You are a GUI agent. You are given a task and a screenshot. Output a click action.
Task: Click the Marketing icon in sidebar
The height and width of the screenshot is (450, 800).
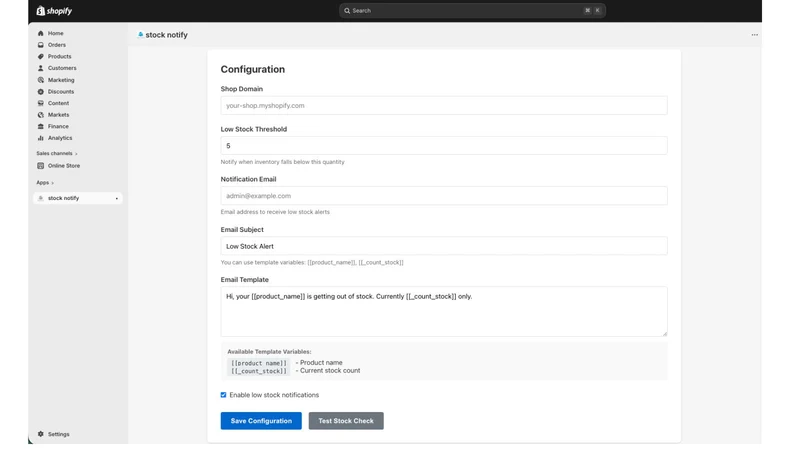click(x=41, y=80)
